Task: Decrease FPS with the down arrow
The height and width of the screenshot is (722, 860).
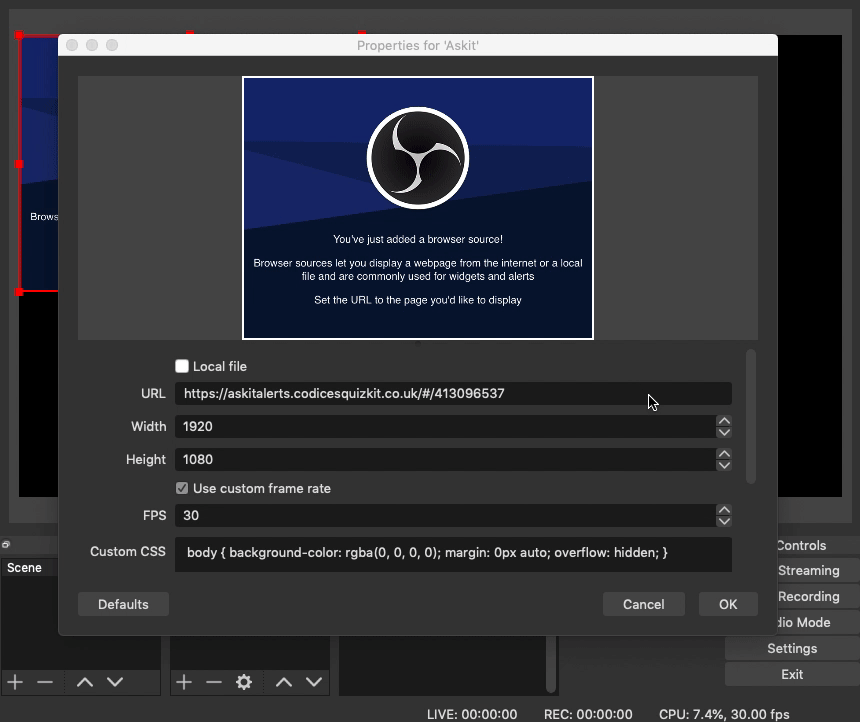Action: coord(724,521)
